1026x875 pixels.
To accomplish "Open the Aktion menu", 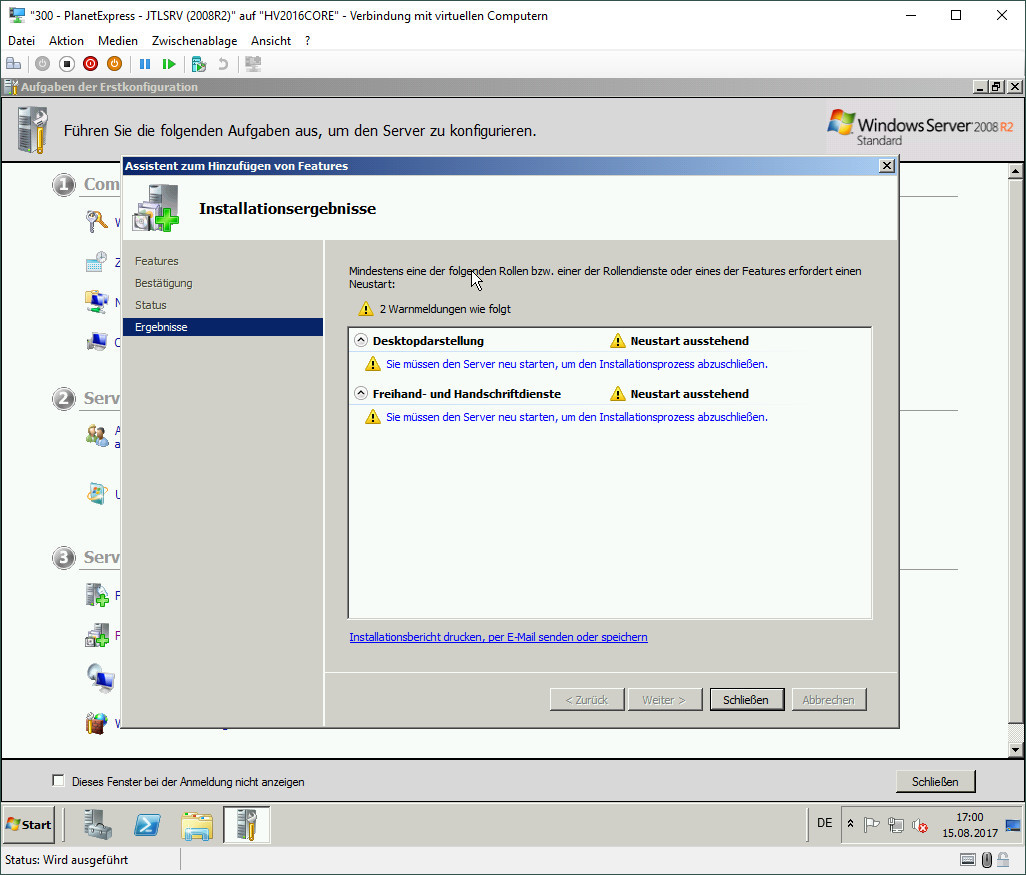I will (x=66, y=41).
